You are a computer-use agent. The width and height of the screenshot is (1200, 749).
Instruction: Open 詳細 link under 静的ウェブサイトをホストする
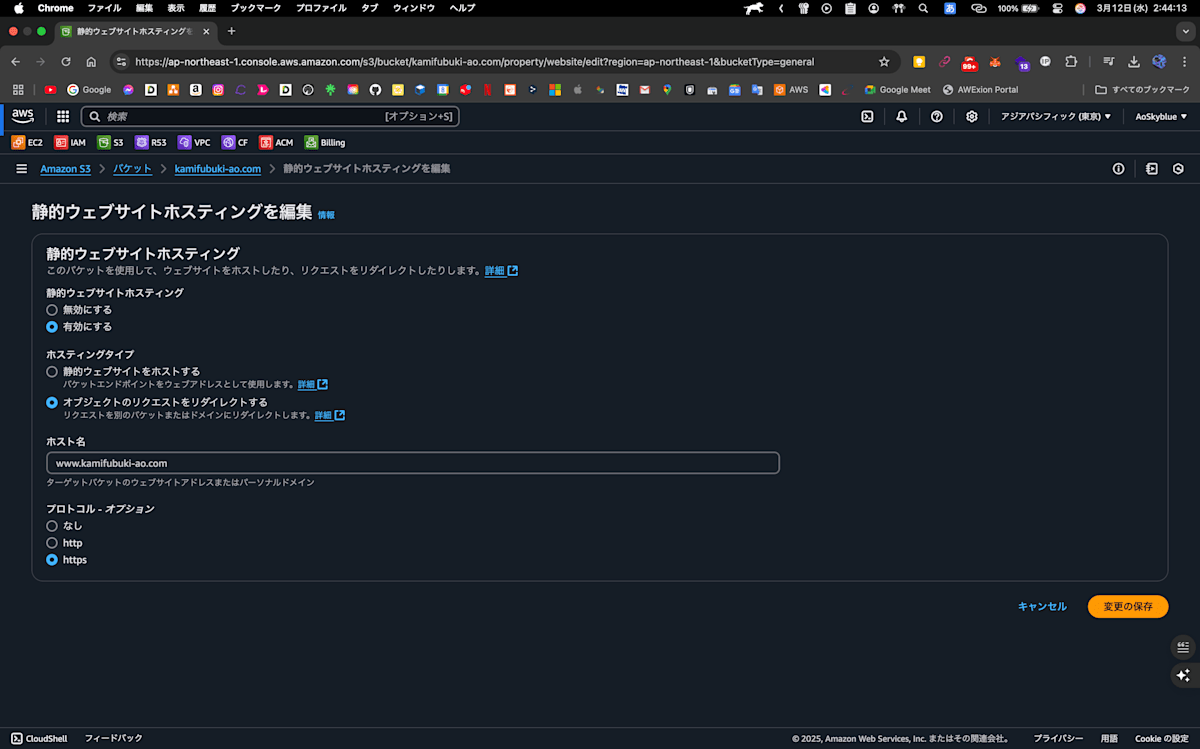[312, 385]
